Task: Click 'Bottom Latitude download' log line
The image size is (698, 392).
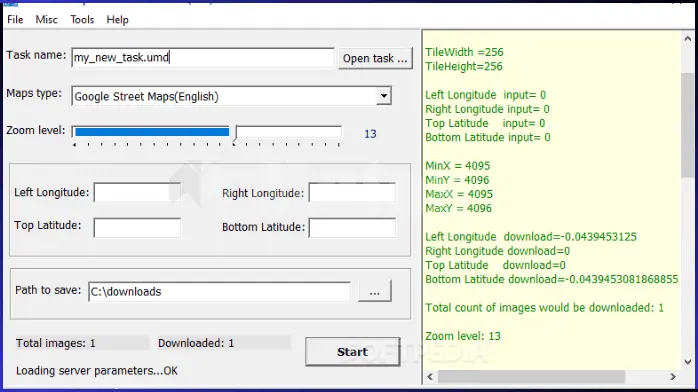Action: coord(552,279)
